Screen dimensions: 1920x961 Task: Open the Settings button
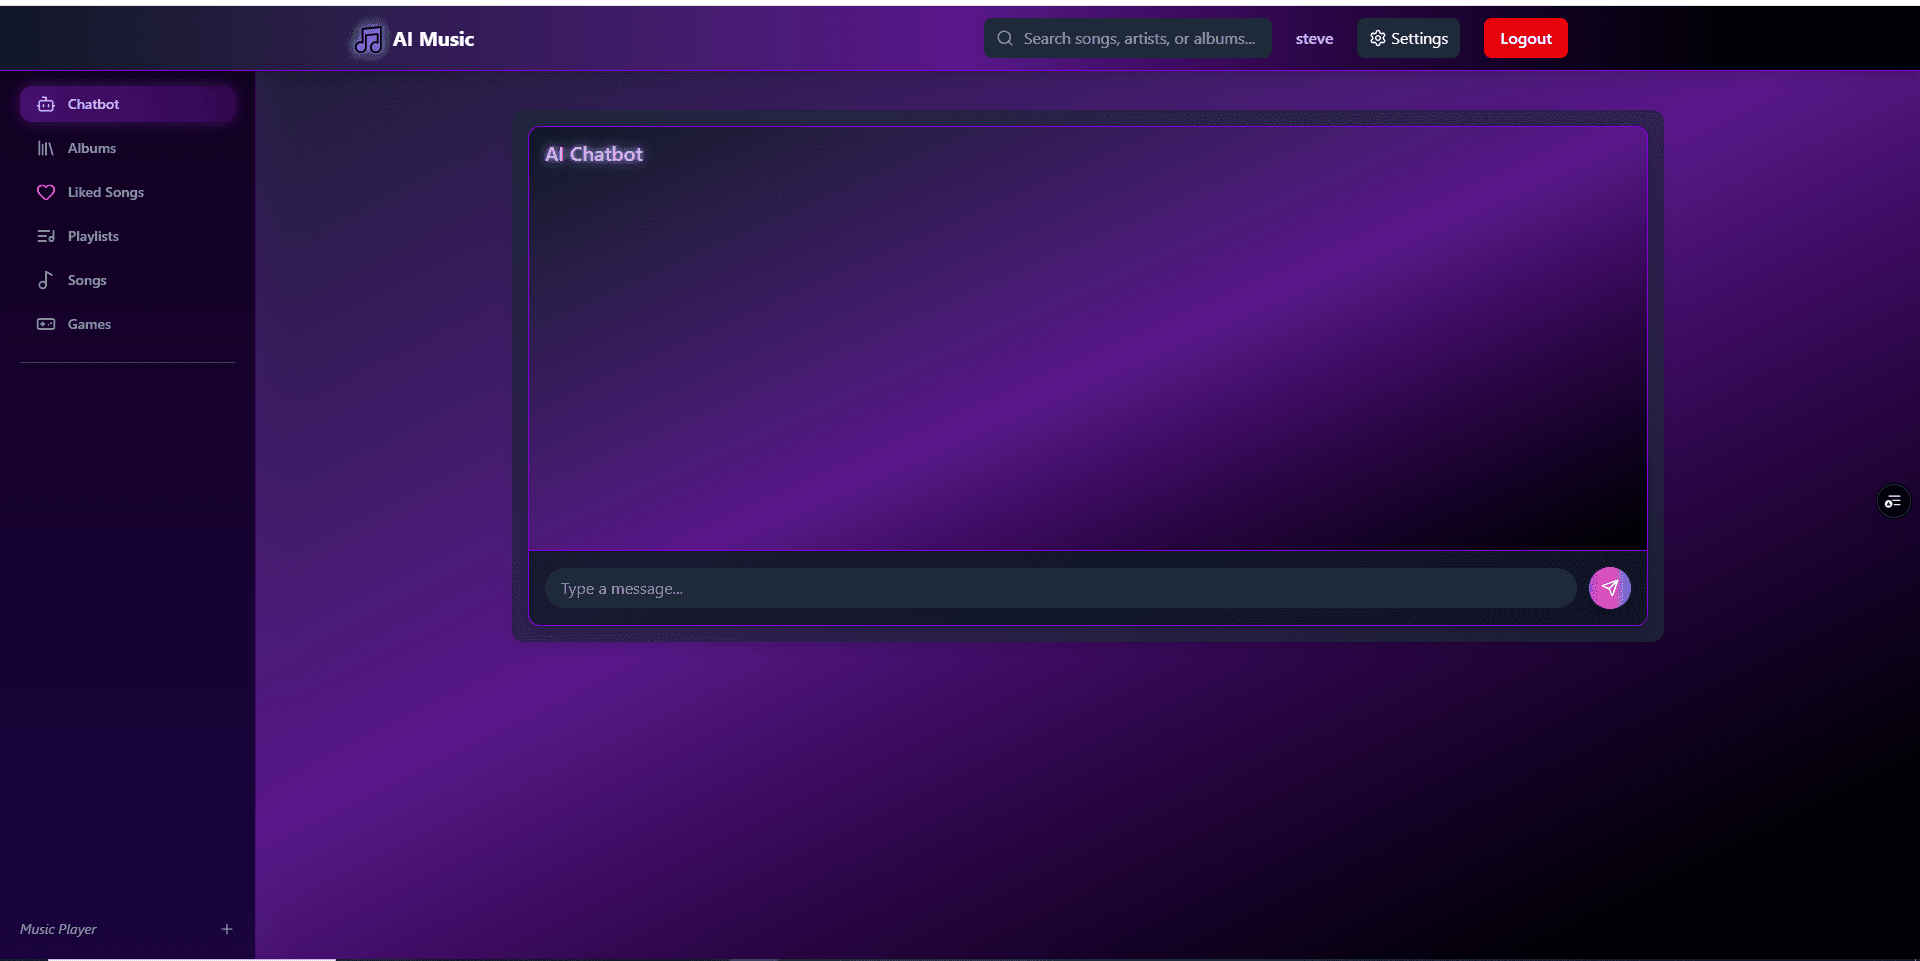tap(1408, 38)
